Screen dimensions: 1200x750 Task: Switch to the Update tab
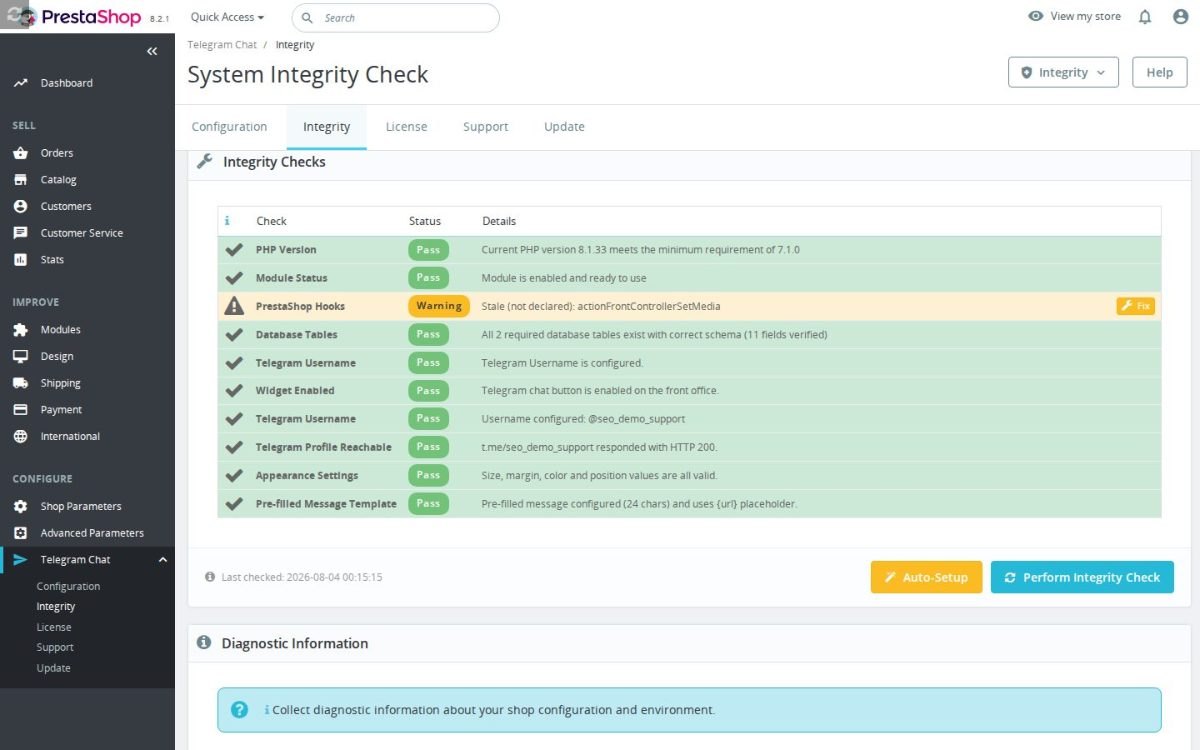point(564,127)
